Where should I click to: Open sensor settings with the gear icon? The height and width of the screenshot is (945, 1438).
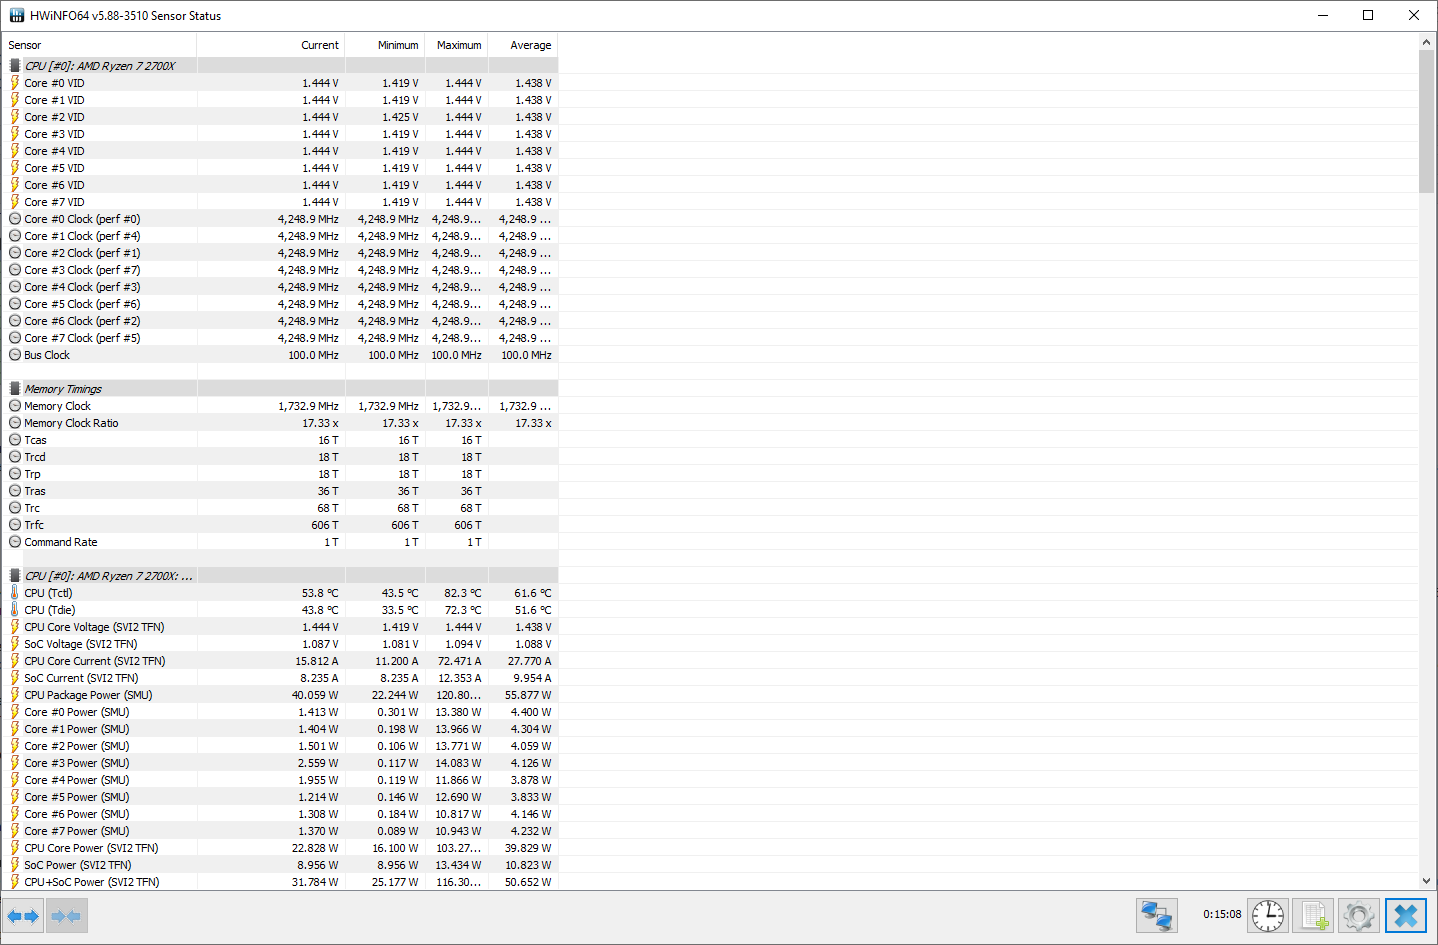click(1359, 915)
